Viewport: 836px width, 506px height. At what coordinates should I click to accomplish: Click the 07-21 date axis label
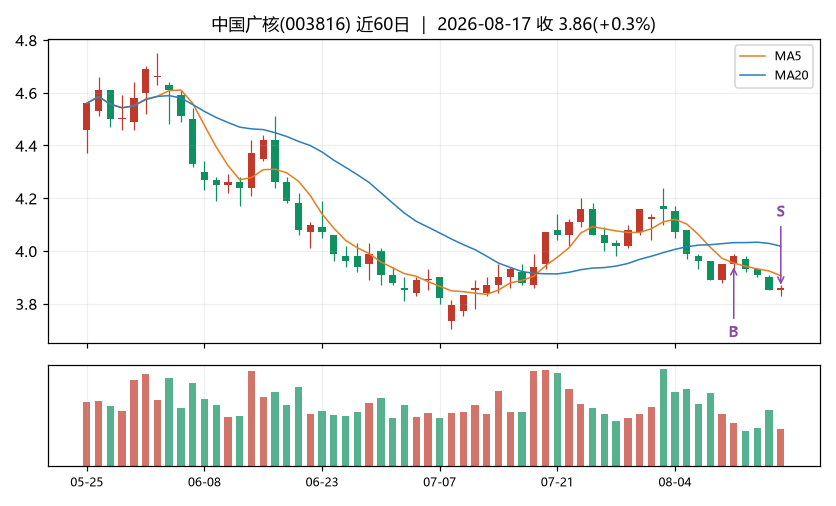(557, 483)
